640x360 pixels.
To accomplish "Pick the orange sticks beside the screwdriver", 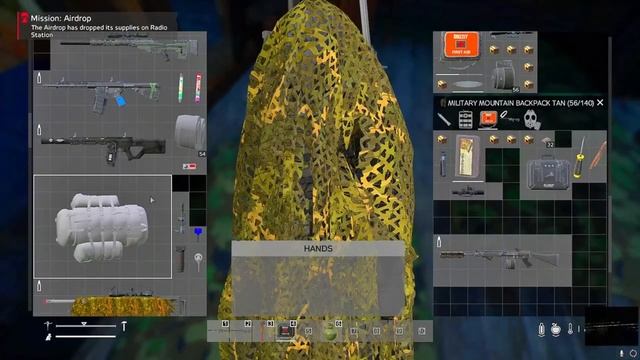I will (597, 156).
